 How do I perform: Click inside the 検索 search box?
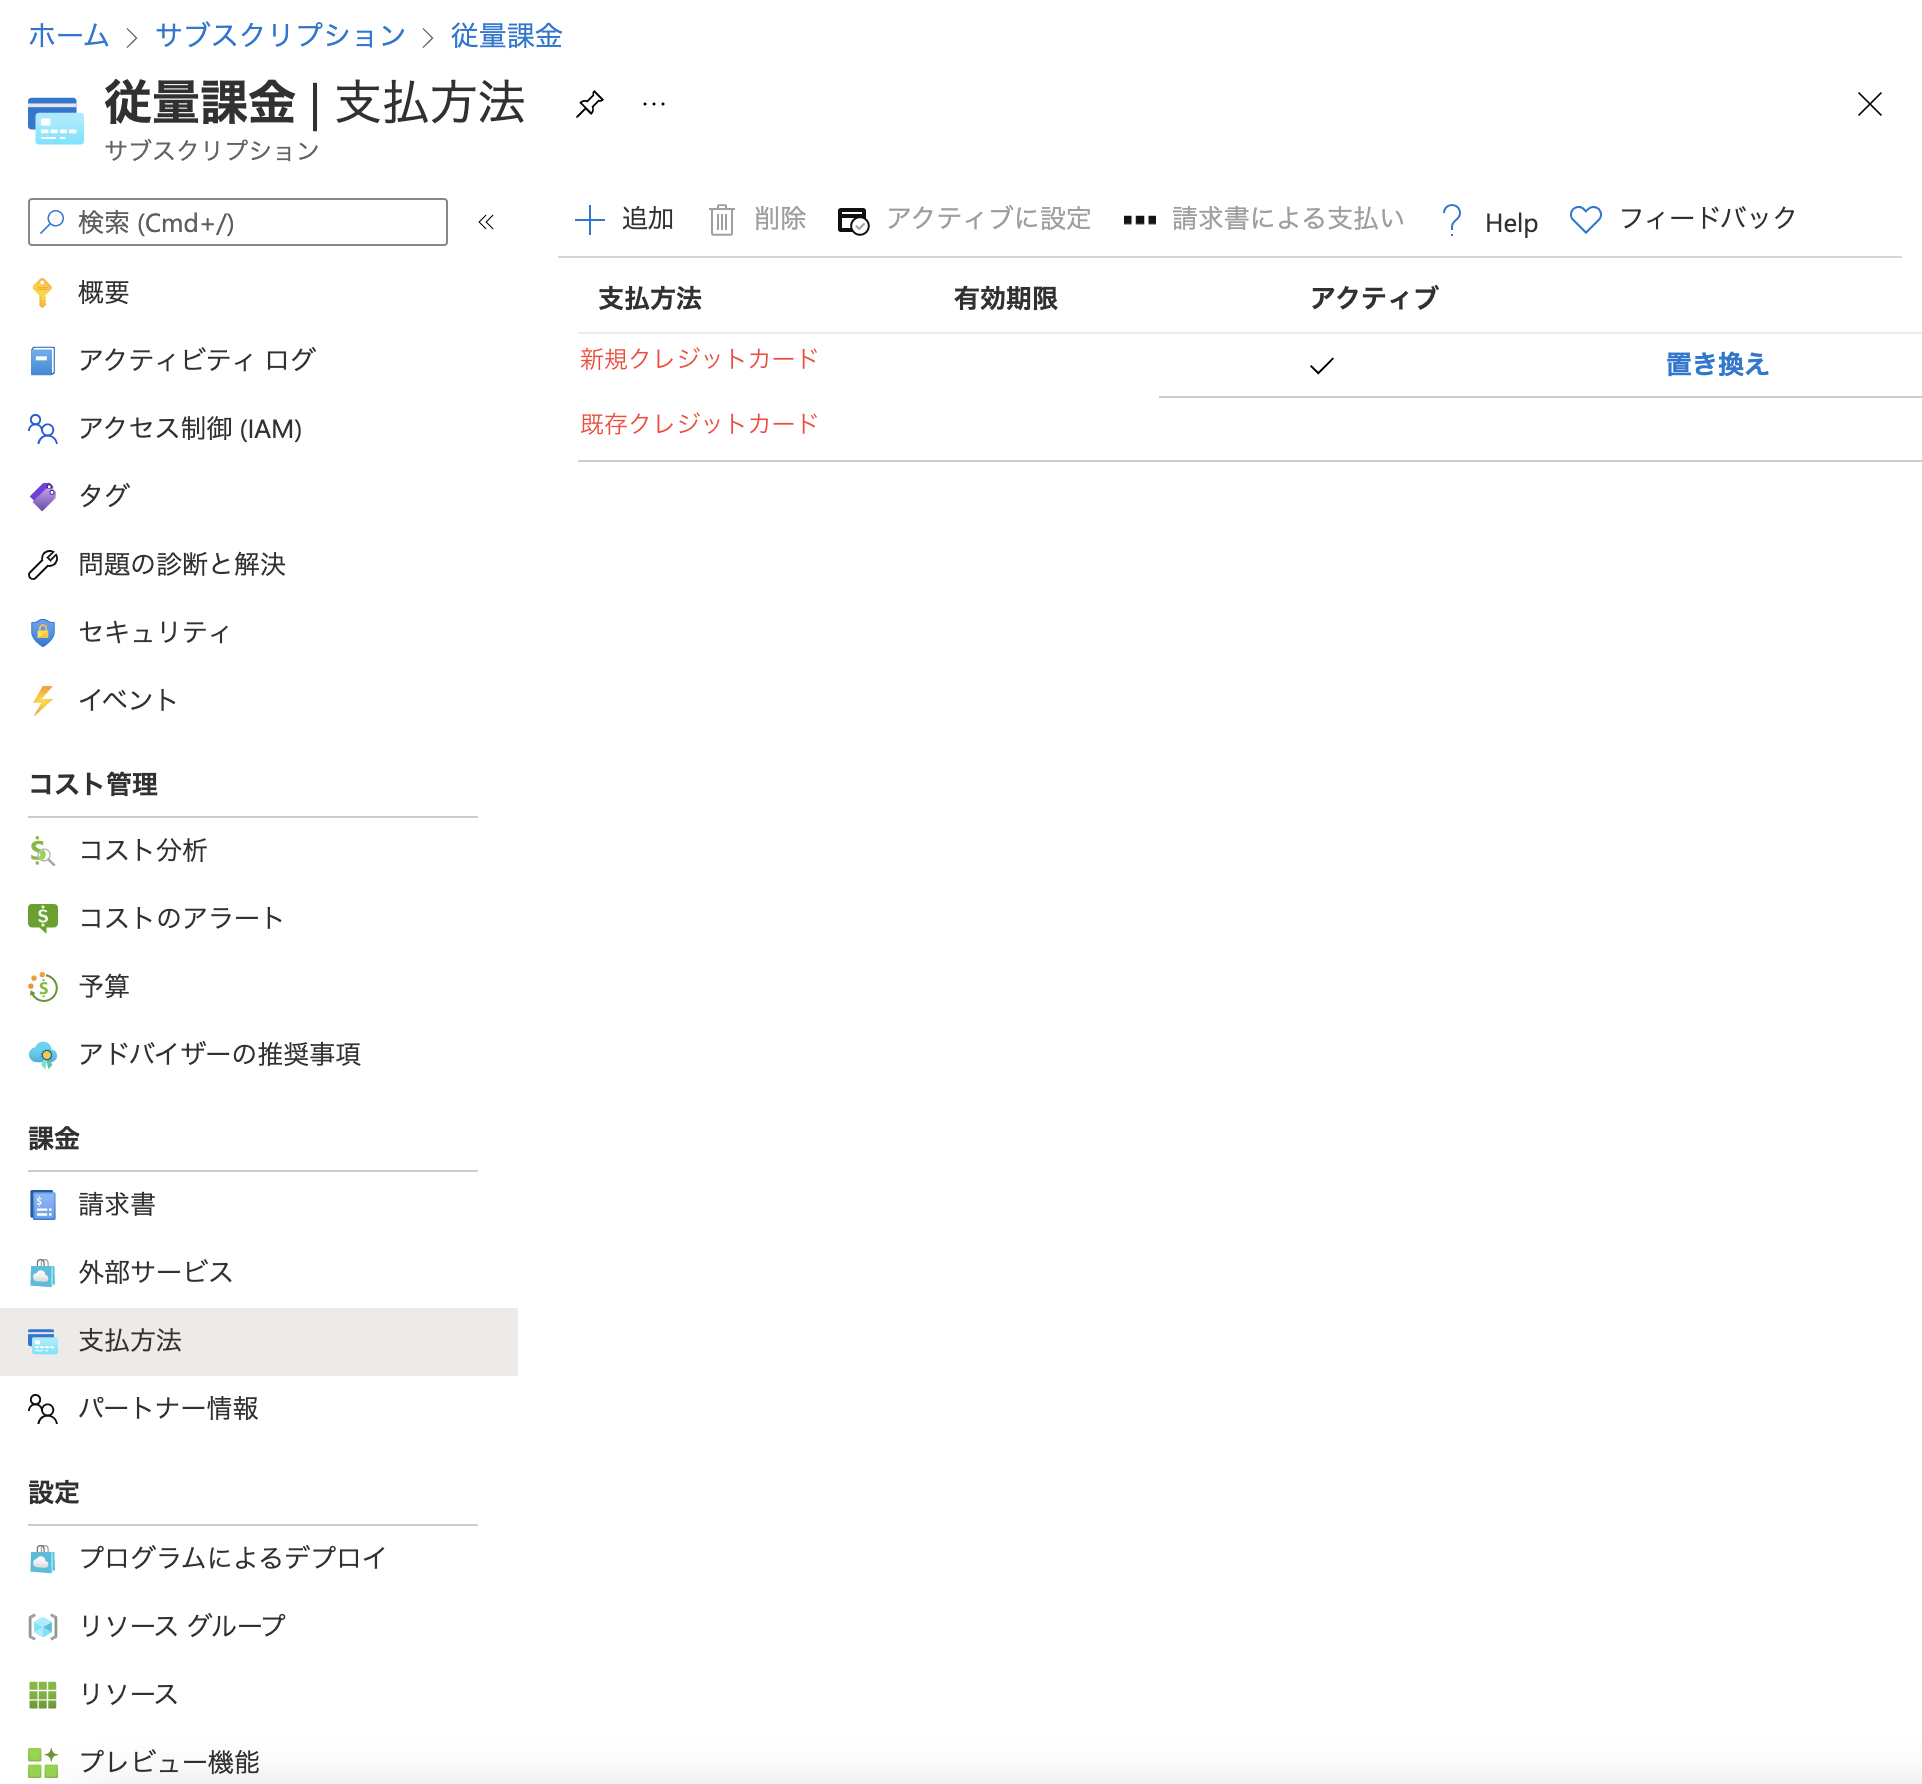pyautogui.click(x=237, y=222)
